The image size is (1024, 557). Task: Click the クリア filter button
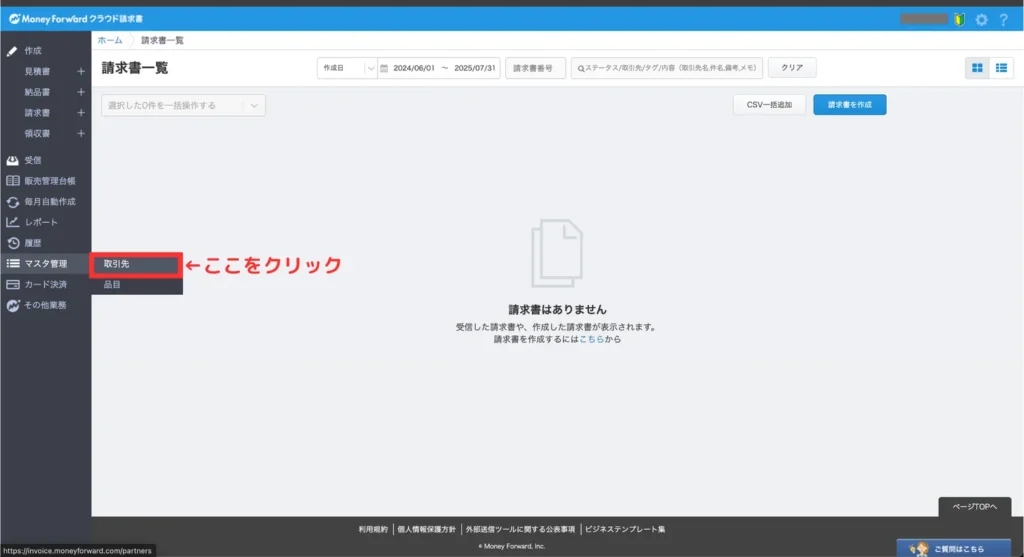coord(792,68)
